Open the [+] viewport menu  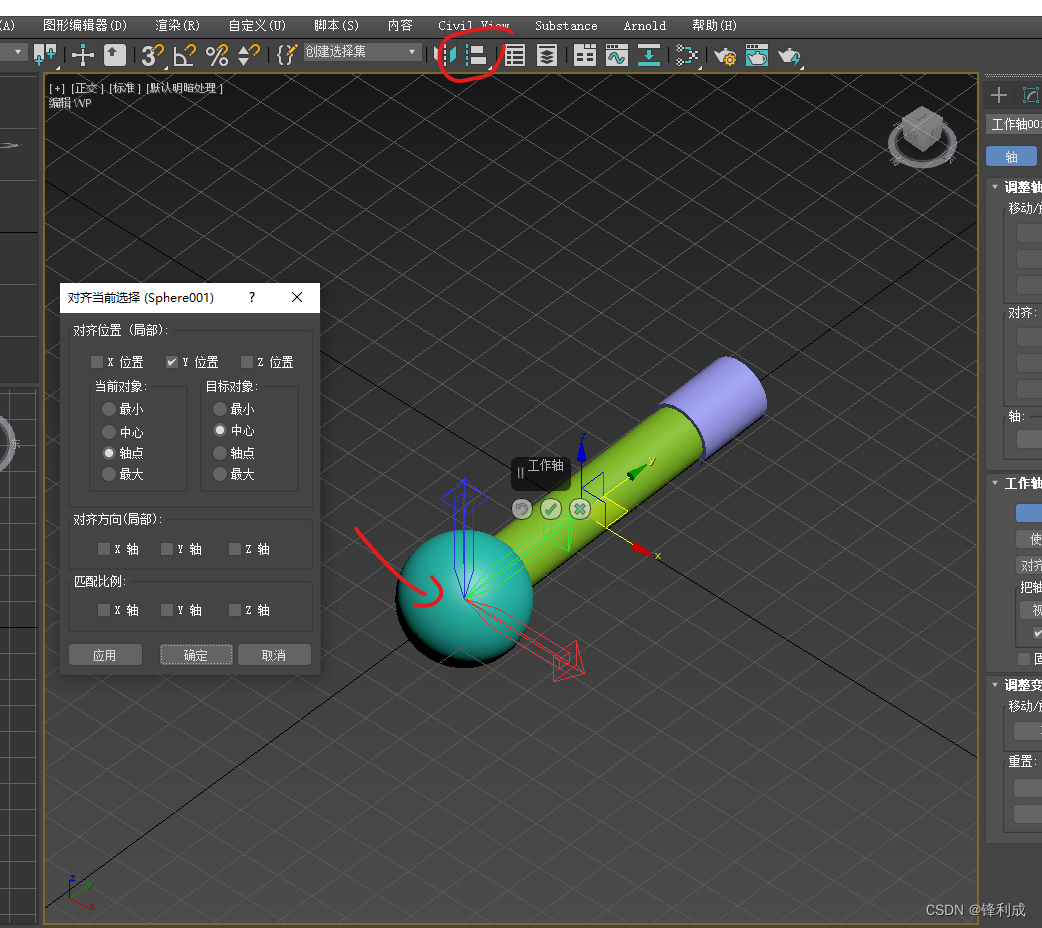tap(57, 88)
